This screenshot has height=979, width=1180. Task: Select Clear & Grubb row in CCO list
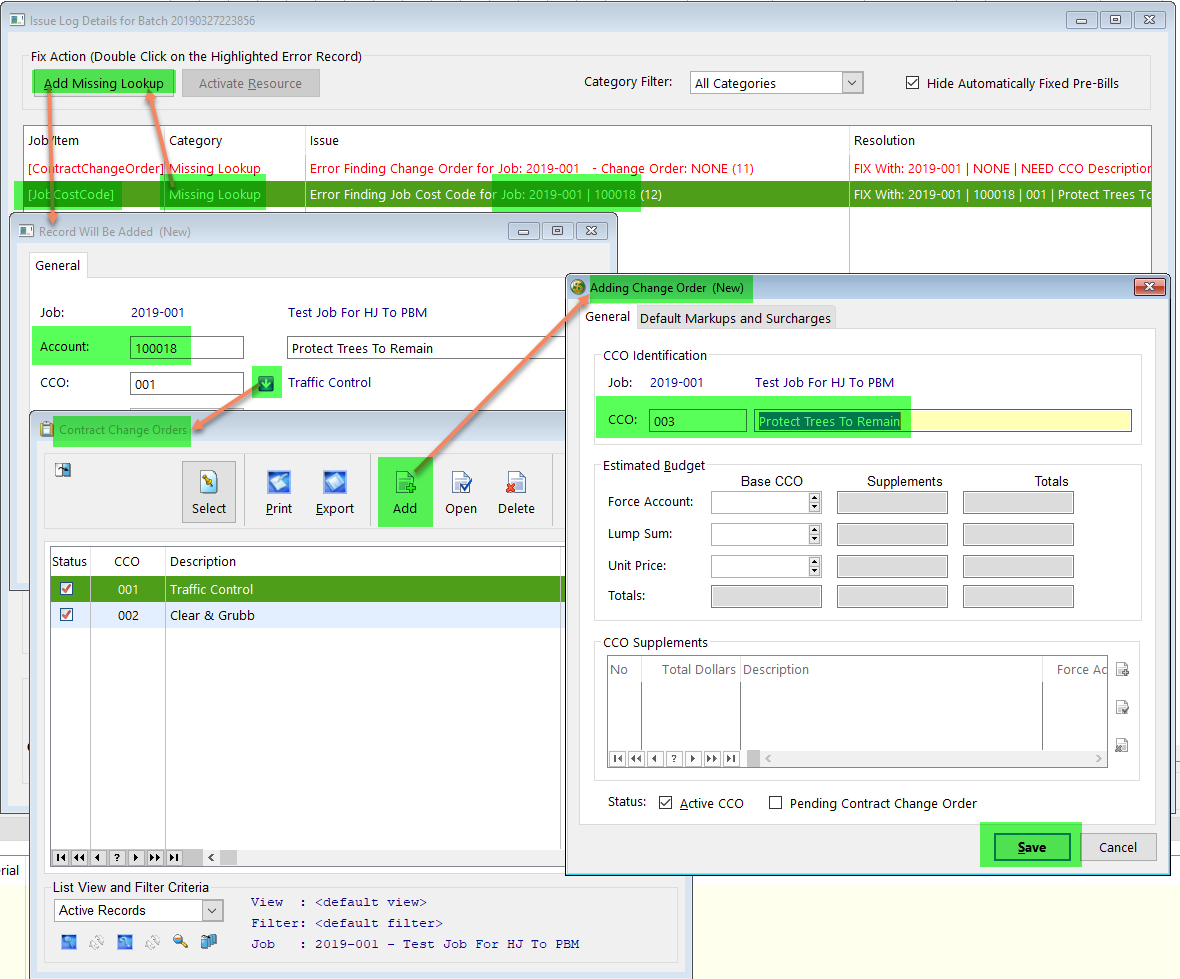pos(306,615)
